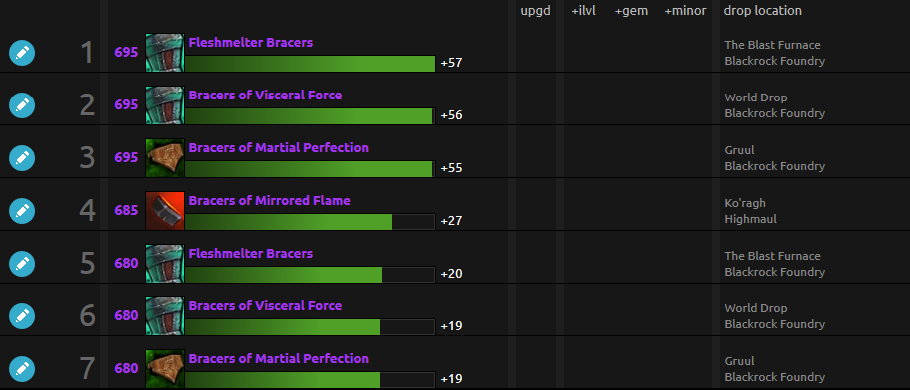The image size is (910, 390).
Task: Click the edit pencil icon for rank 7
Action: coord(22,369)
